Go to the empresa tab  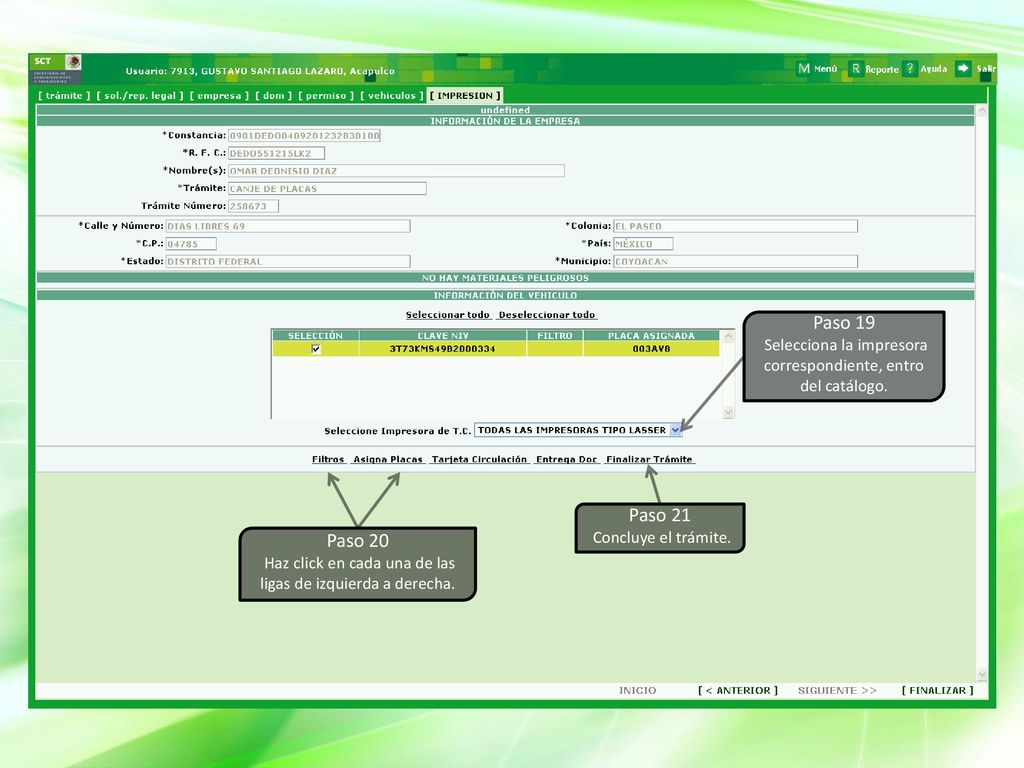point(219,95)
